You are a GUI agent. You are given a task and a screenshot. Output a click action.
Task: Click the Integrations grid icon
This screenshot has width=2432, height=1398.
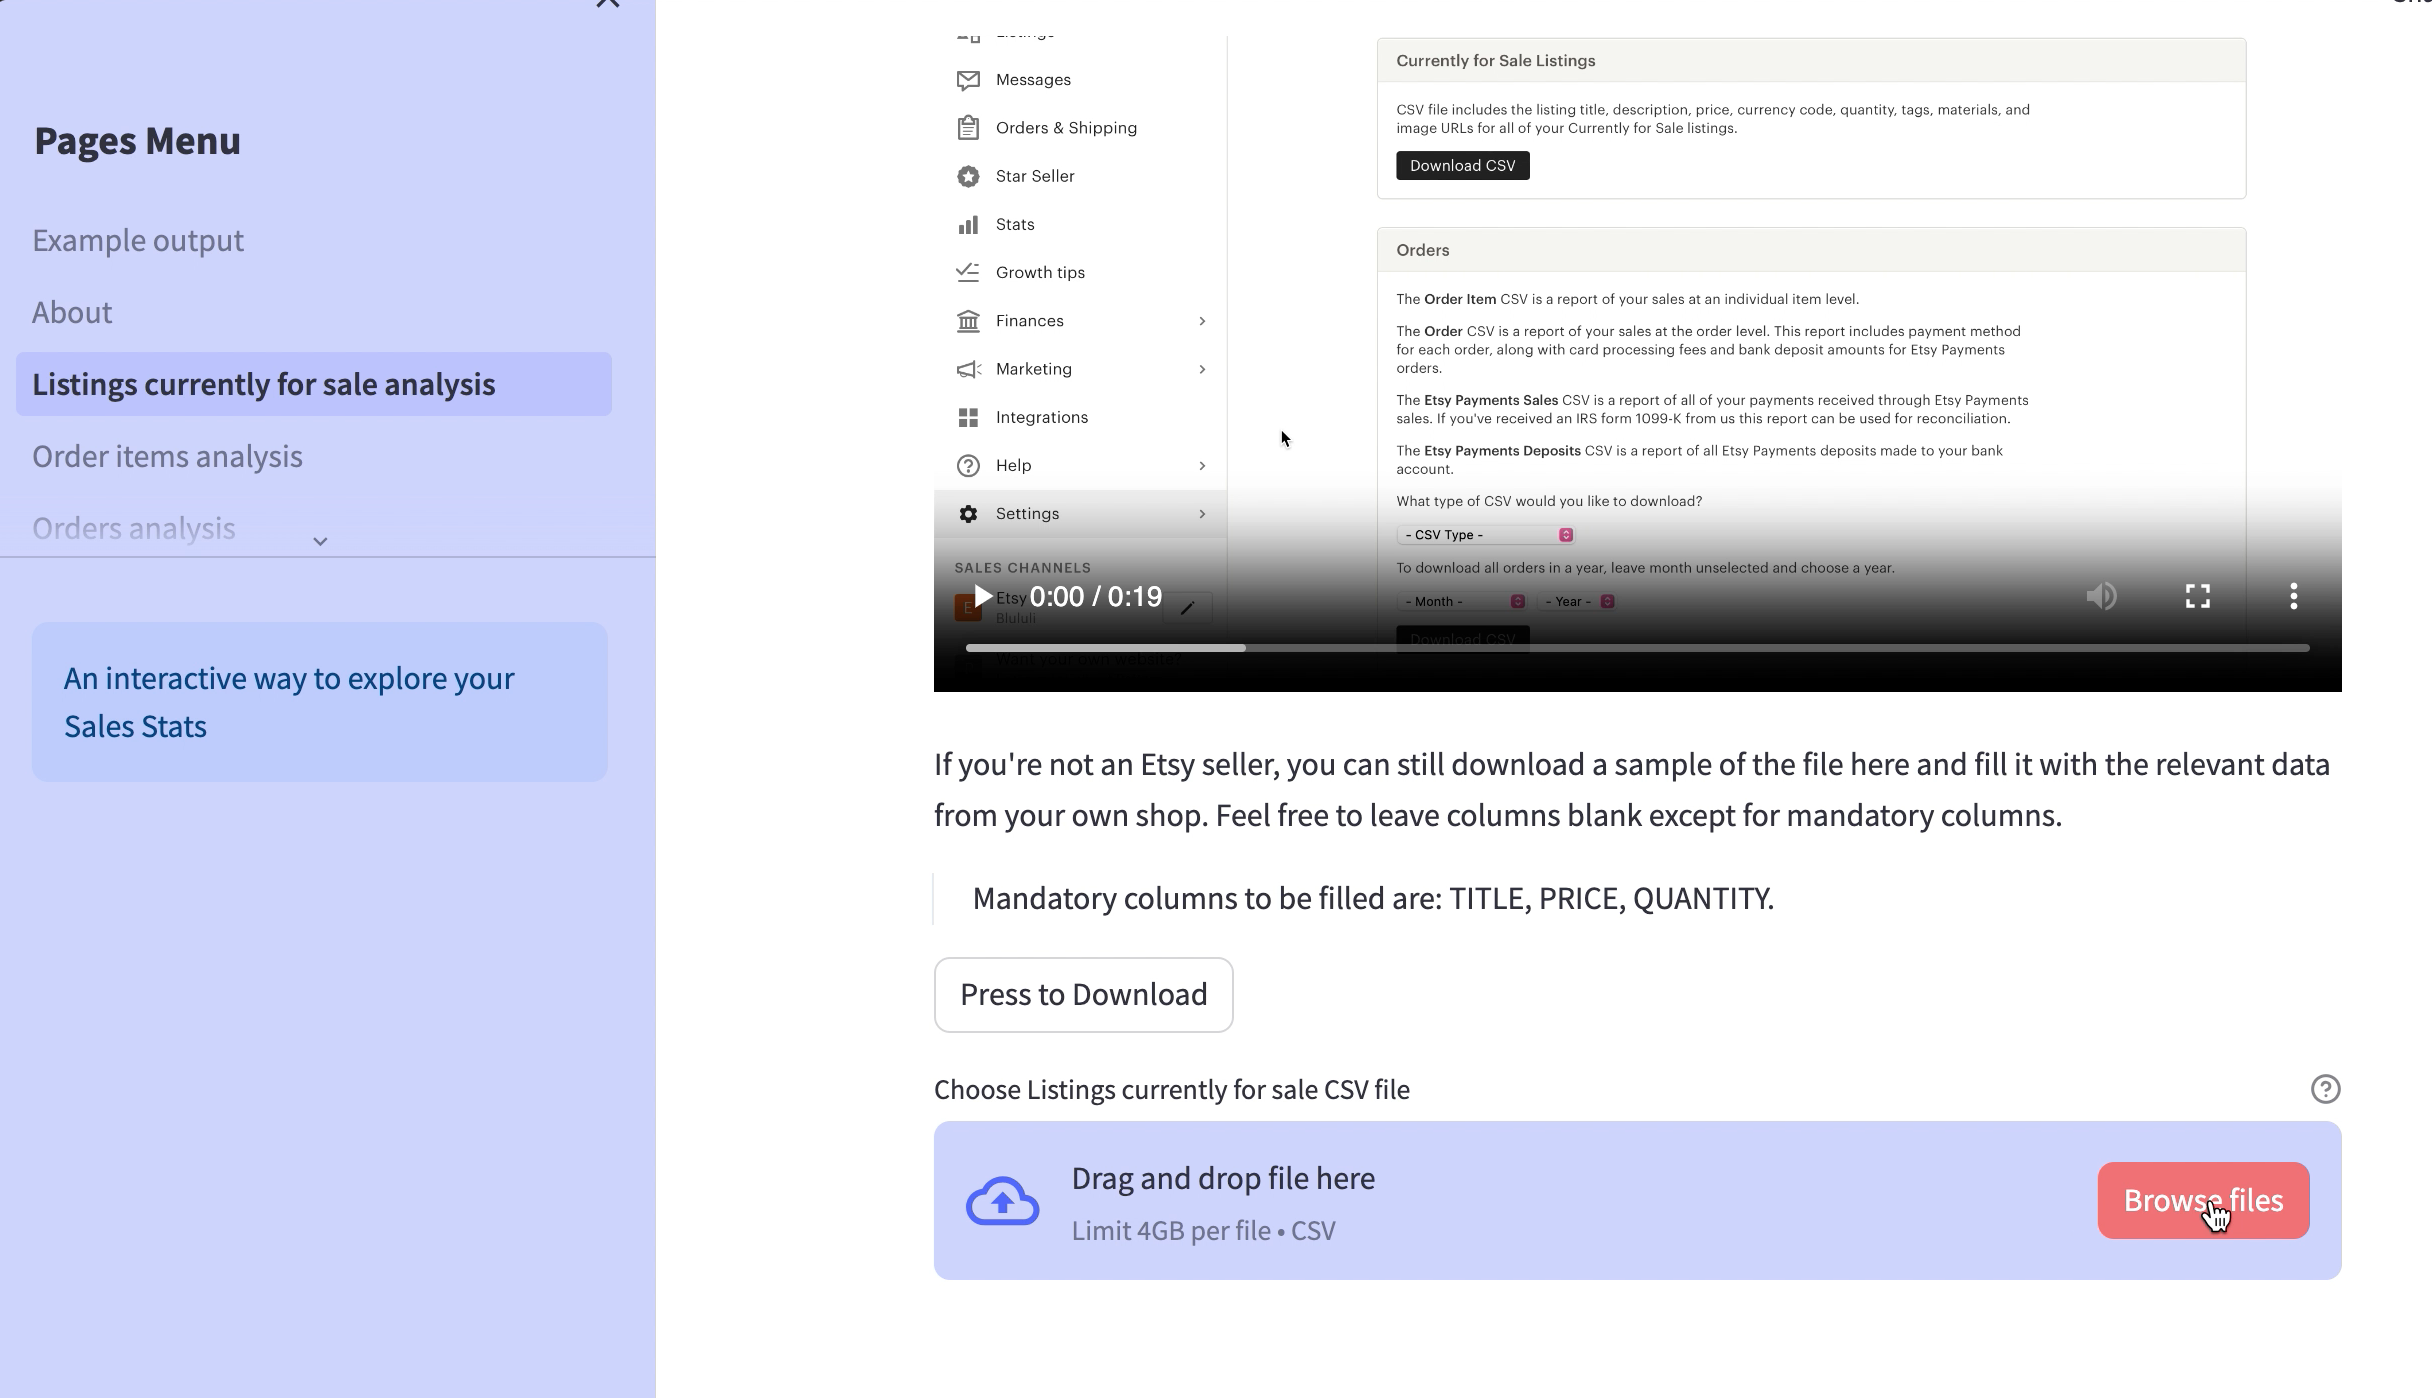[x=967, y=417]
